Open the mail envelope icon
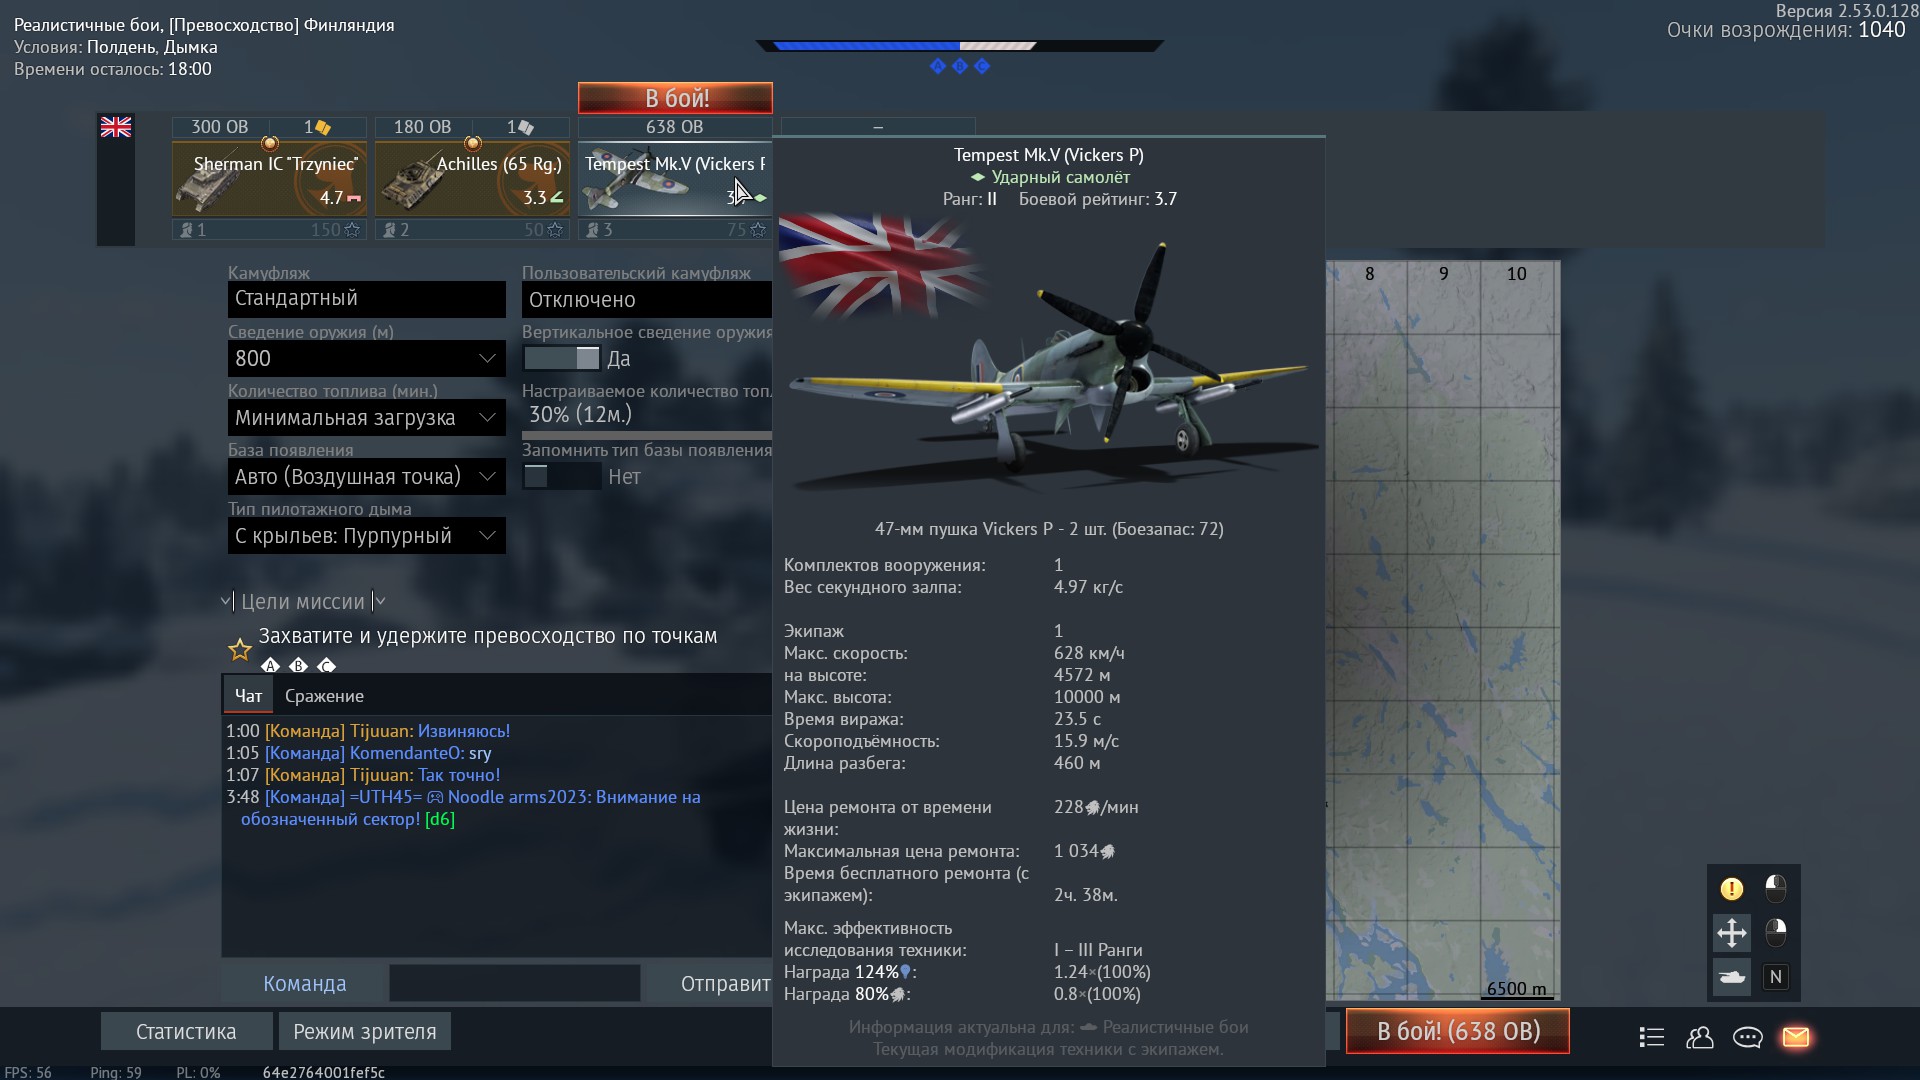Viewport: 1920px width, 1080px height. click(x=1795, y=1037)
